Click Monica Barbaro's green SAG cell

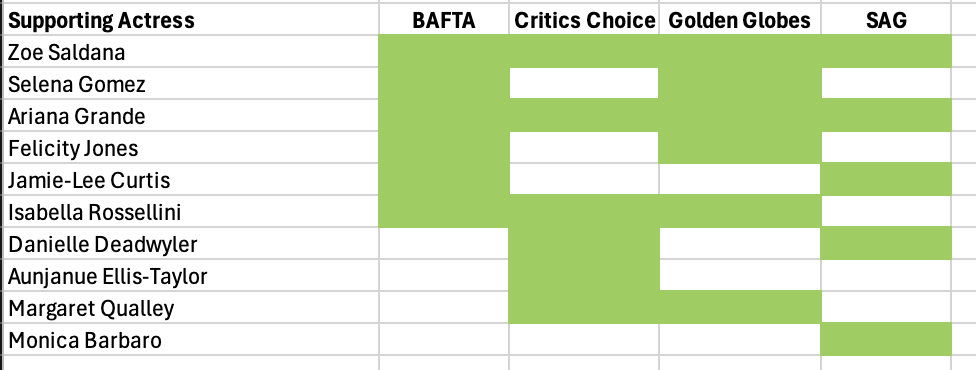tap(886, 339)
